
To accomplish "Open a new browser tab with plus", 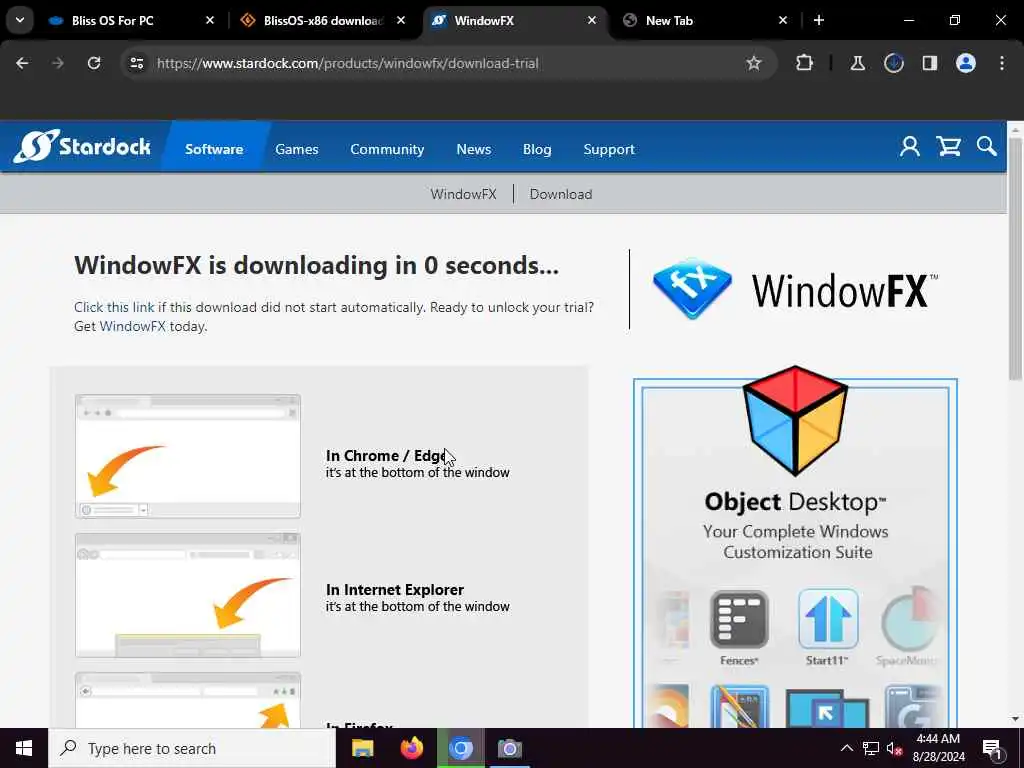I will [819, 21].
